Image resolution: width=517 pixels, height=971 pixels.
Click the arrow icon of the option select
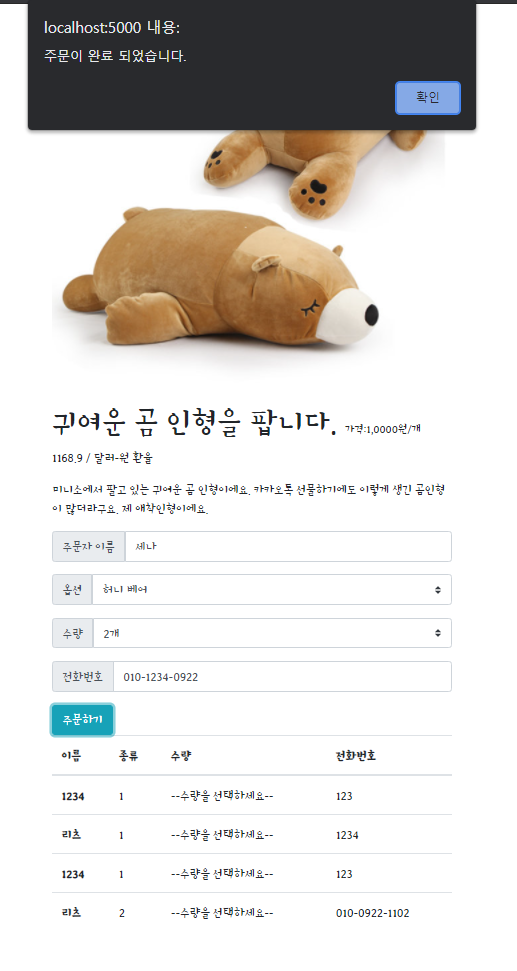[438, 590]
